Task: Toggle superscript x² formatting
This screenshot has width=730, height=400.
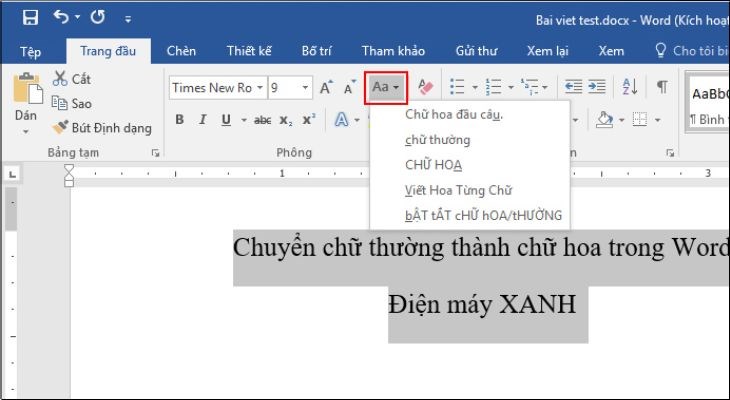Action: pos(309,120)
